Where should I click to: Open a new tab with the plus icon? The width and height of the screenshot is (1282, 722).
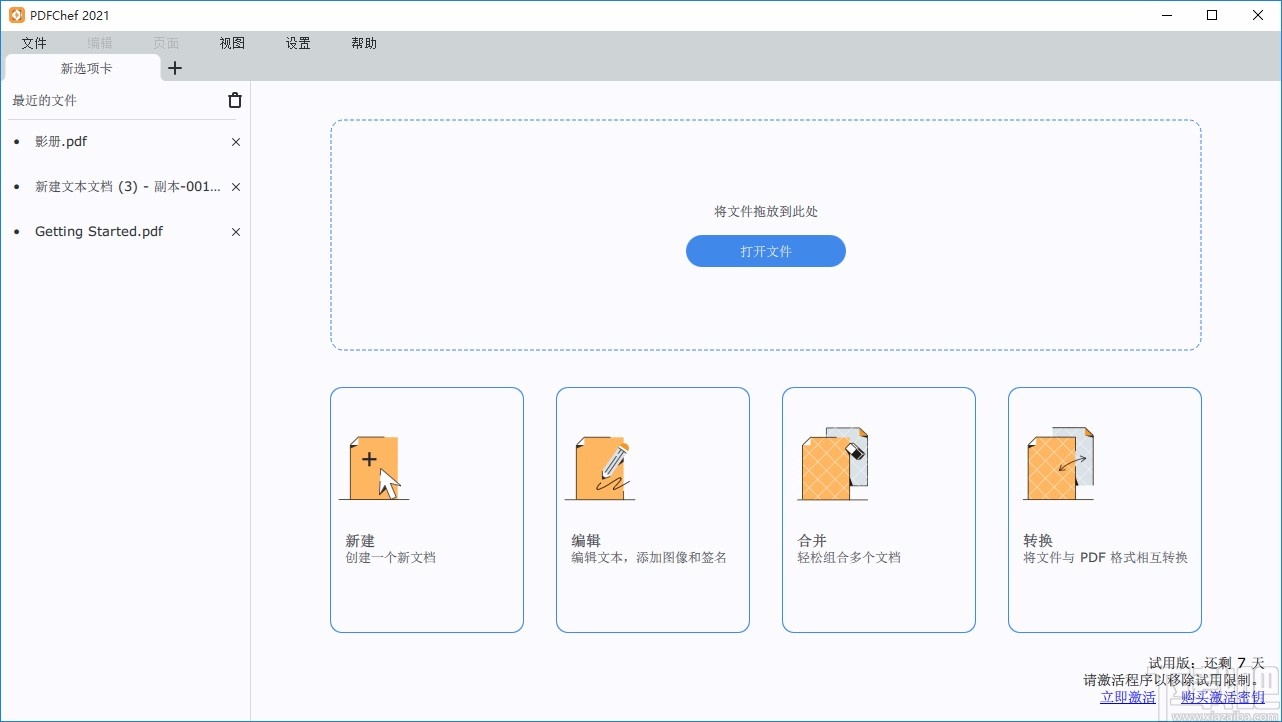click(175, 68)
